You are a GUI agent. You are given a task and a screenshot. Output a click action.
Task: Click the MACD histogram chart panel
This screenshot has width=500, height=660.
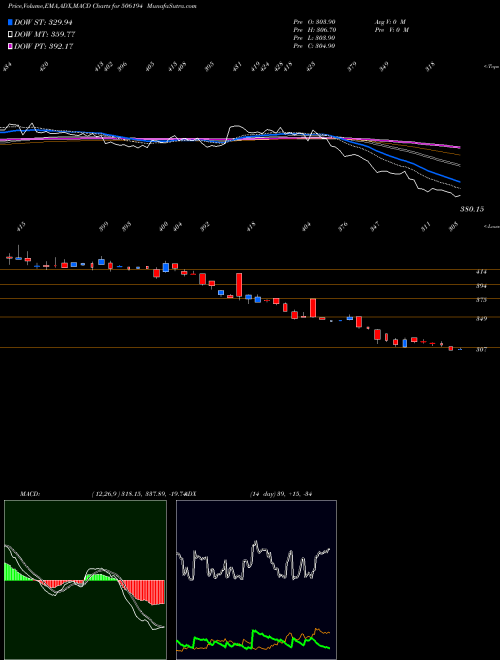[85, 580]
